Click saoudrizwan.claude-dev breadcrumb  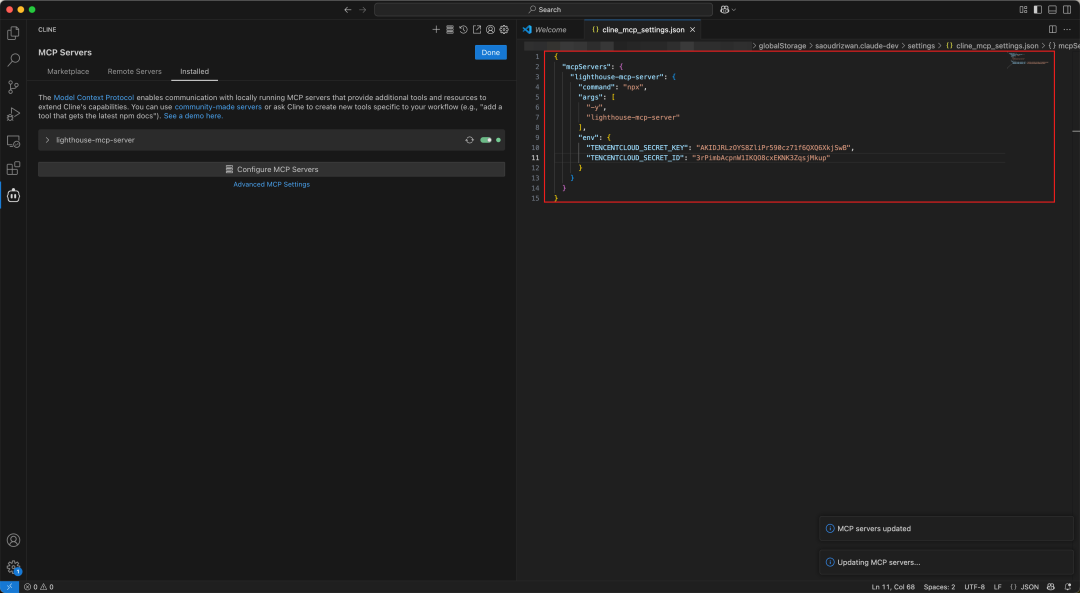[857, 46]
